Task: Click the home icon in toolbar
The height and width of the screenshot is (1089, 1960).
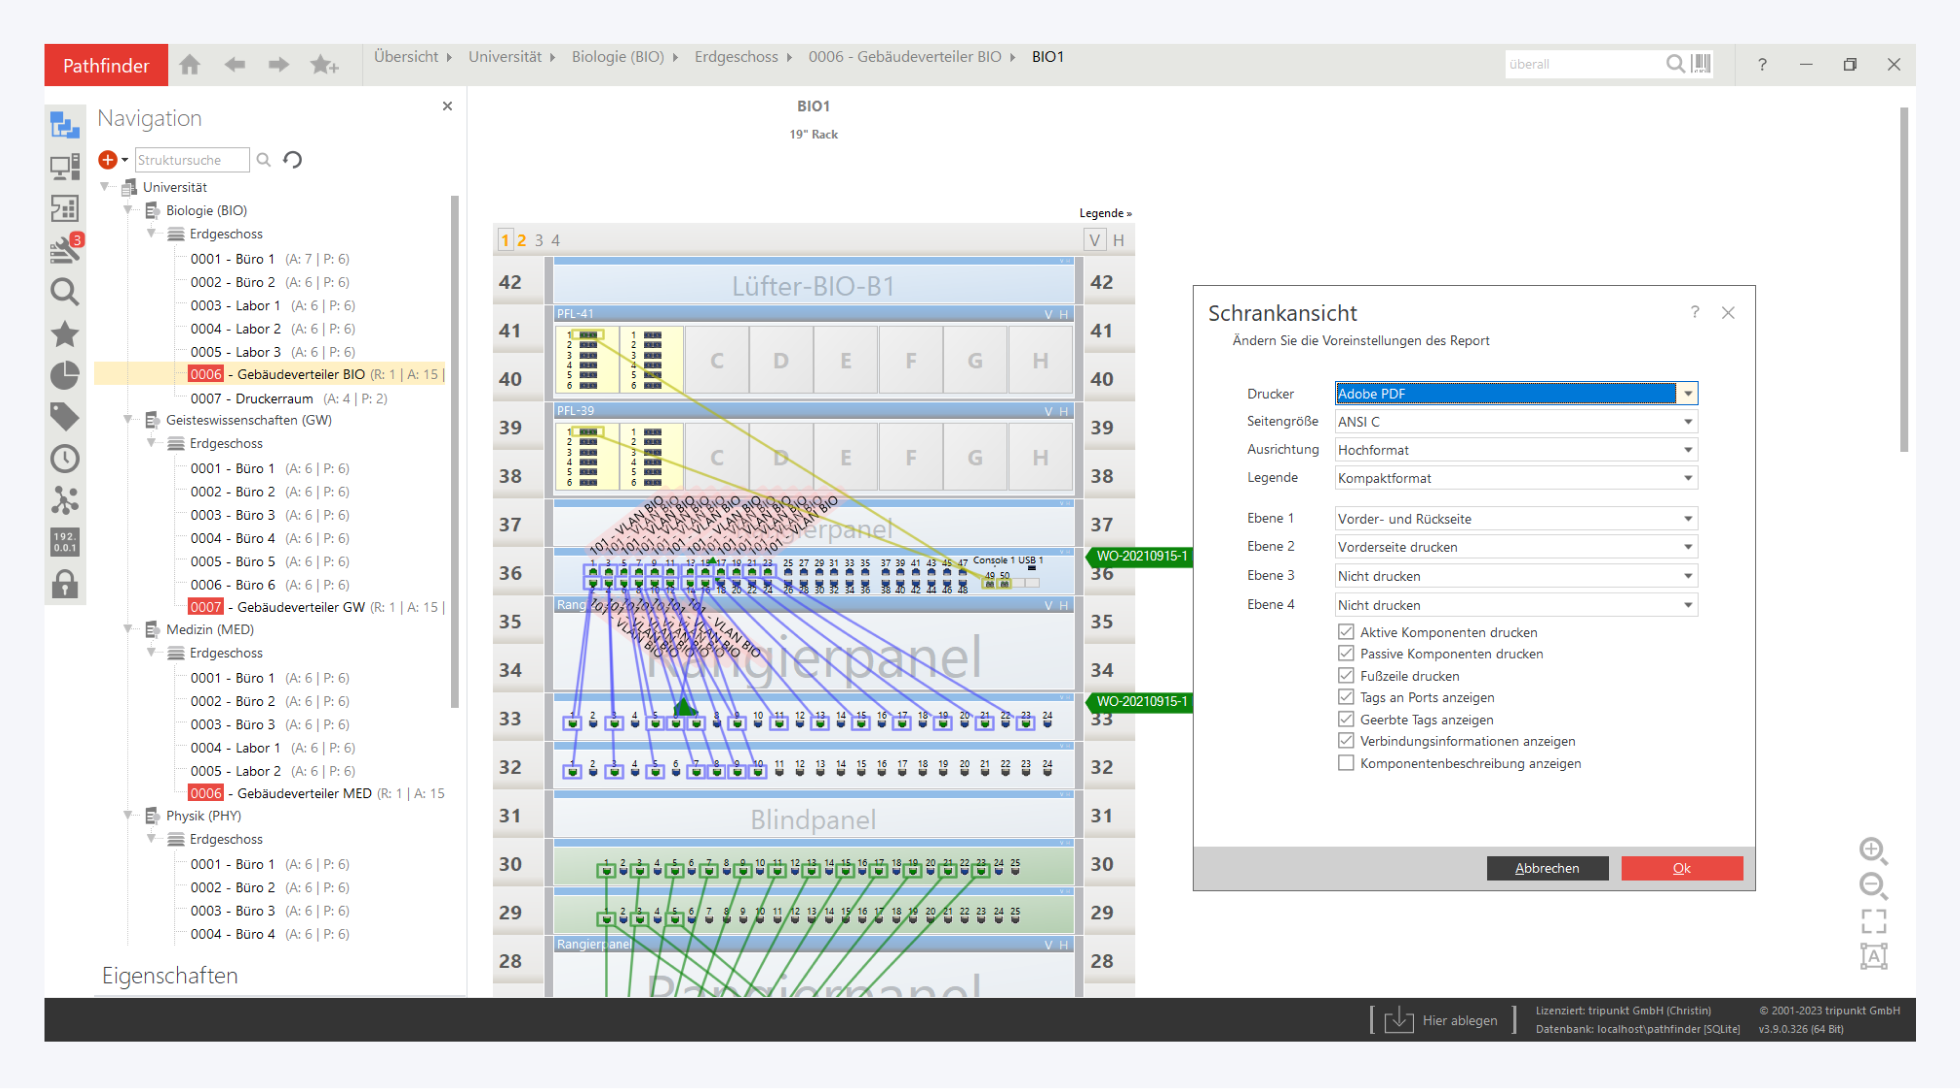Action: click(190, 65)
